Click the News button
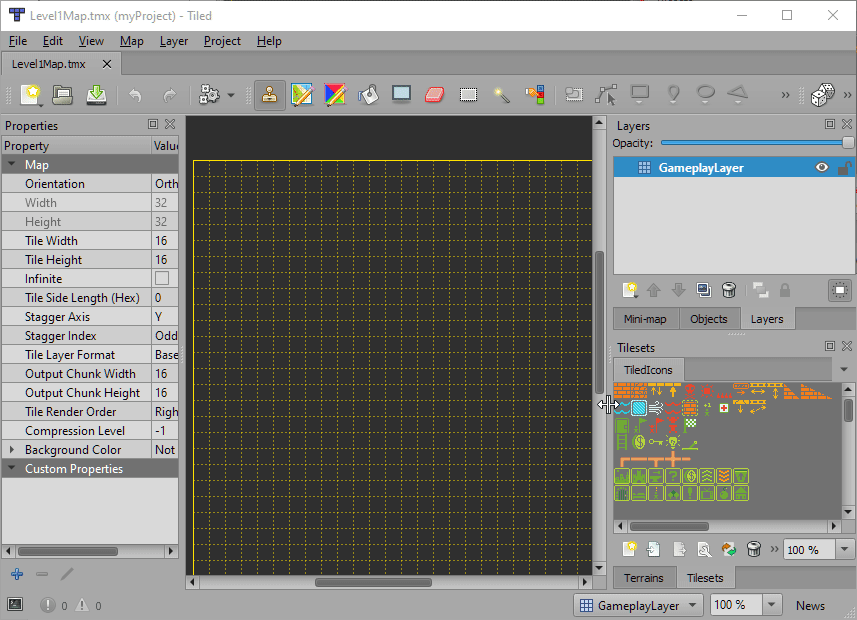The image size is (857, 620). [x=810, y=605]
